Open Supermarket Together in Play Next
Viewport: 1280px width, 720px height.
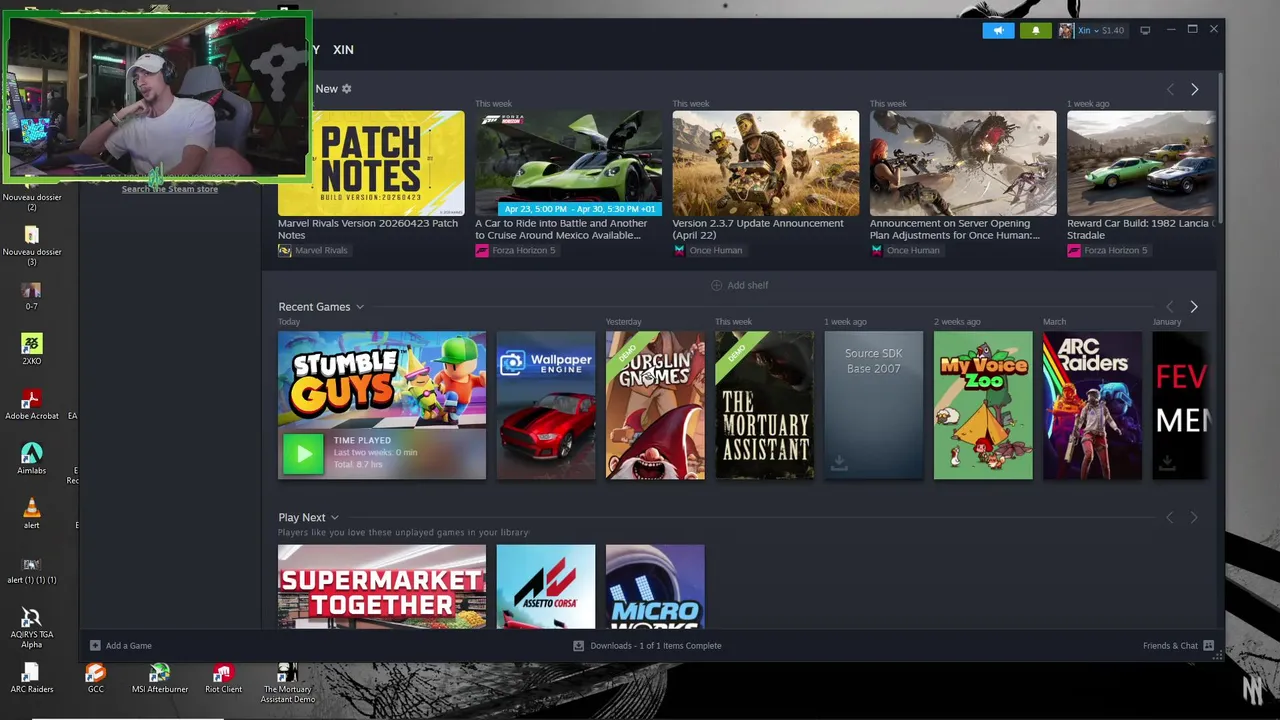click(x=382, y=587)
